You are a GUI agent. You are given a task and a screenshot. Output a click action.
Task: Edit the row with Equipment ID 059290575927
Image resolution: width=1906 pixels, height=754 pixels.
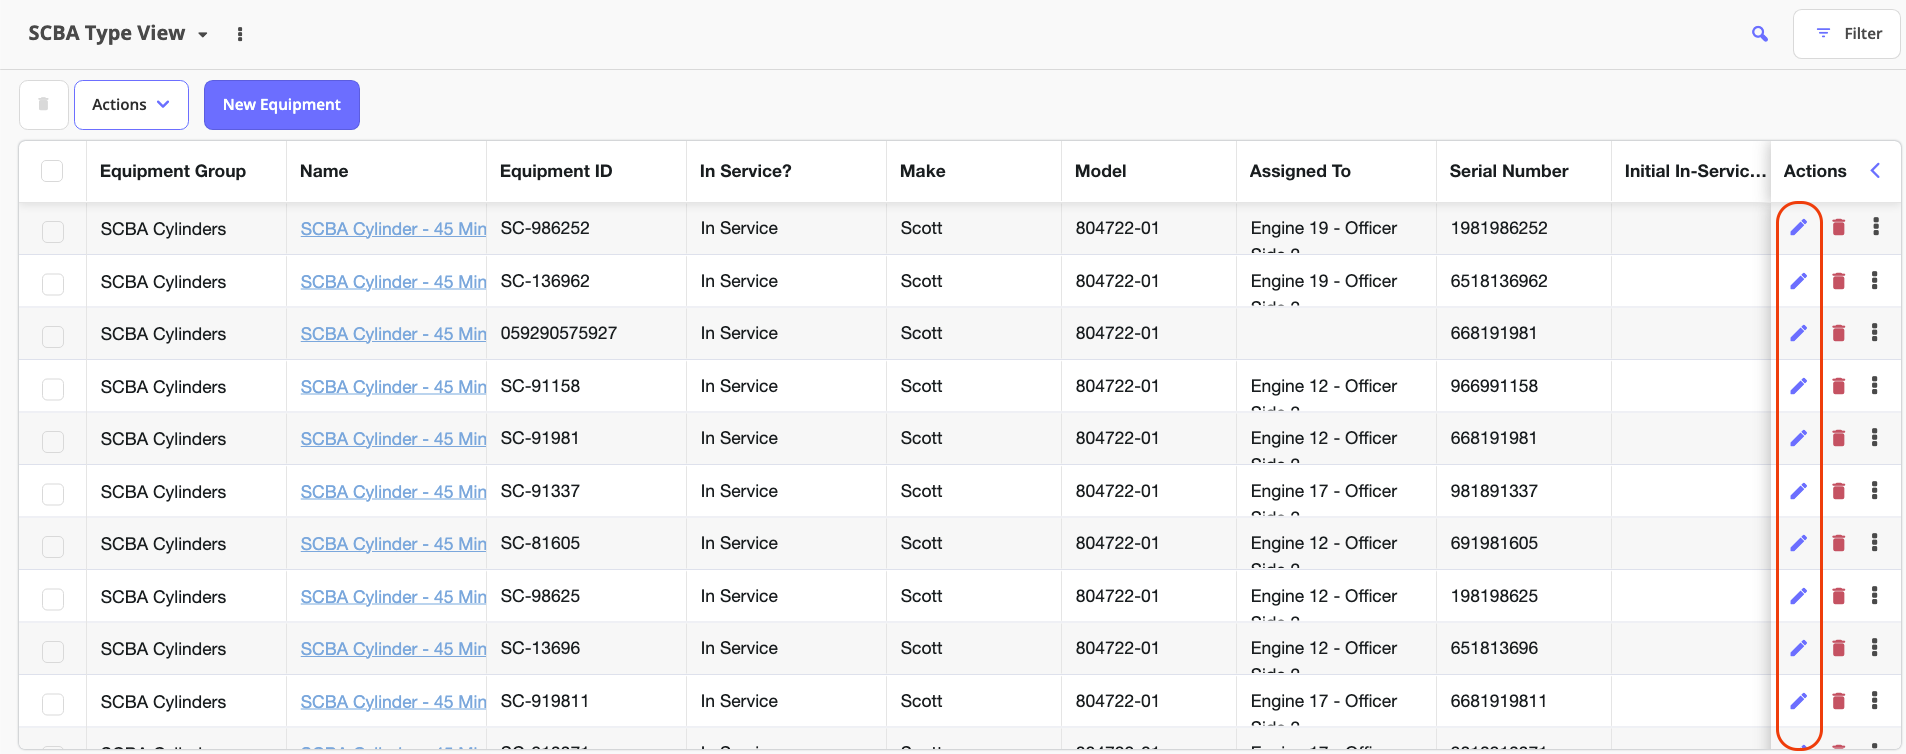click(x=1798, y=333)
